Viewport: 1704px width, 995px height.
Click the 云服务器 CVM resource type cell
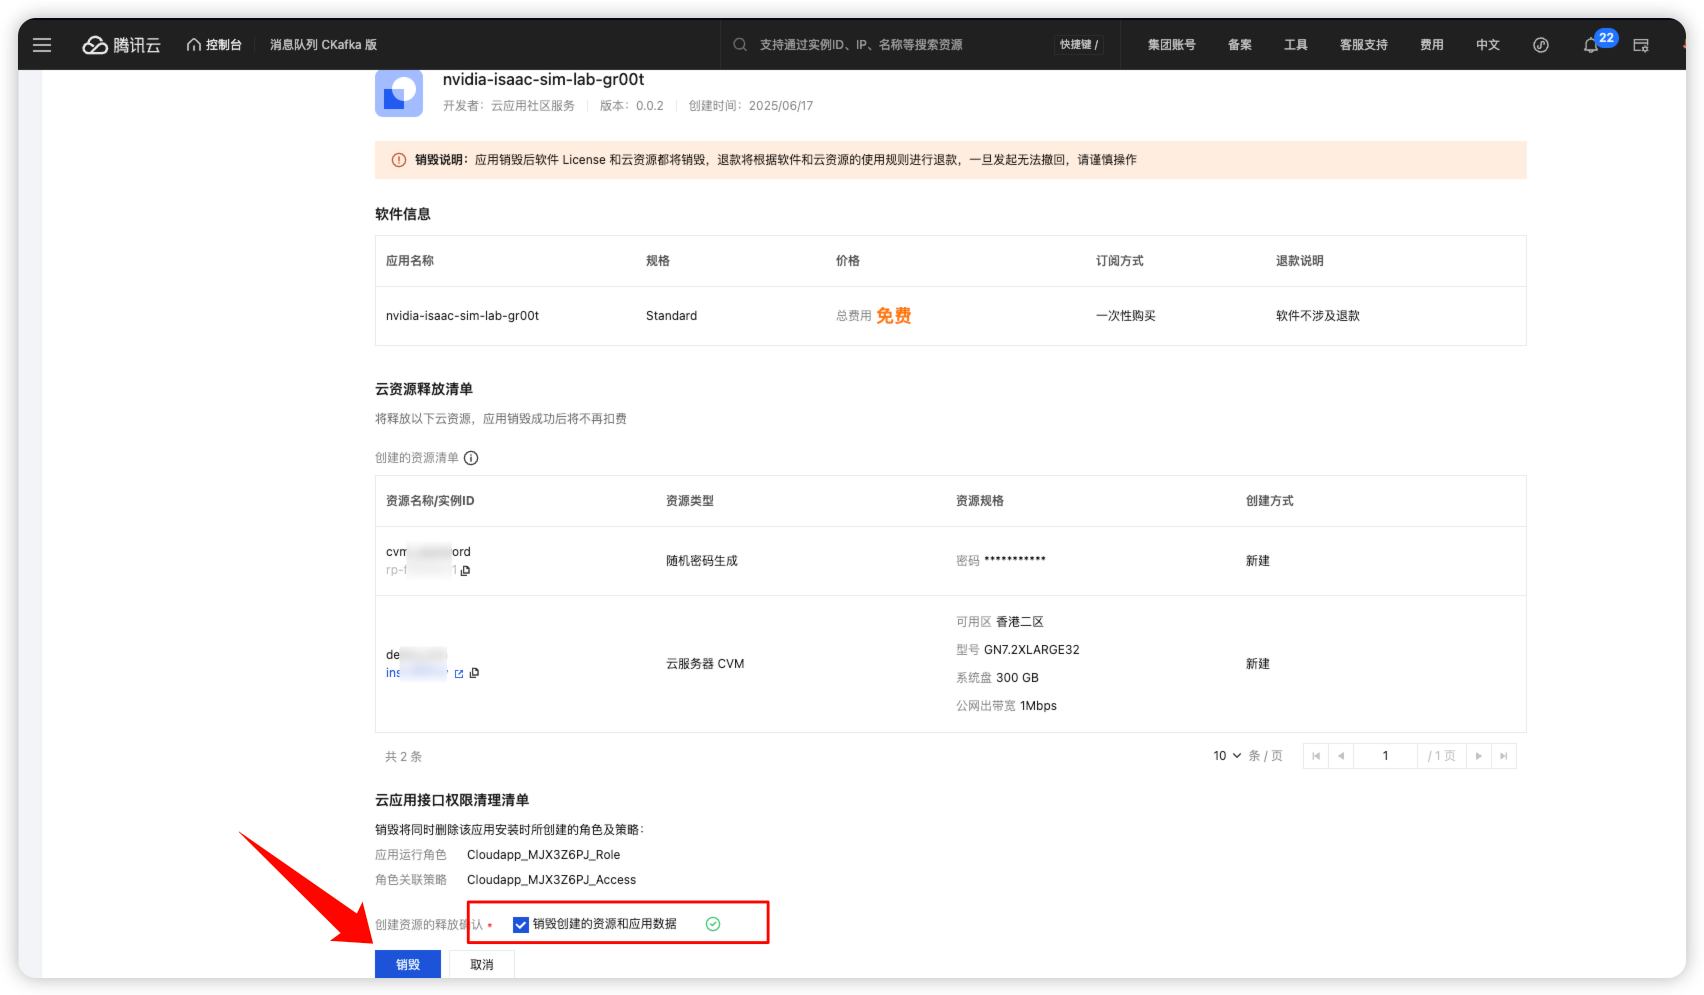(705, 664)
